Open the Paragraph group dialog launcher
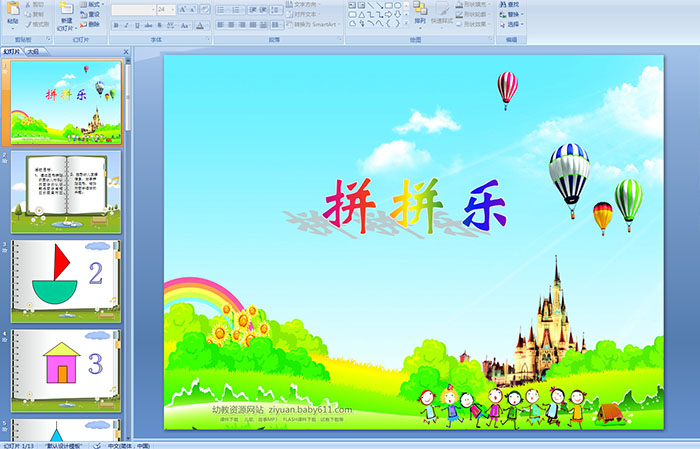 [340, 40]
